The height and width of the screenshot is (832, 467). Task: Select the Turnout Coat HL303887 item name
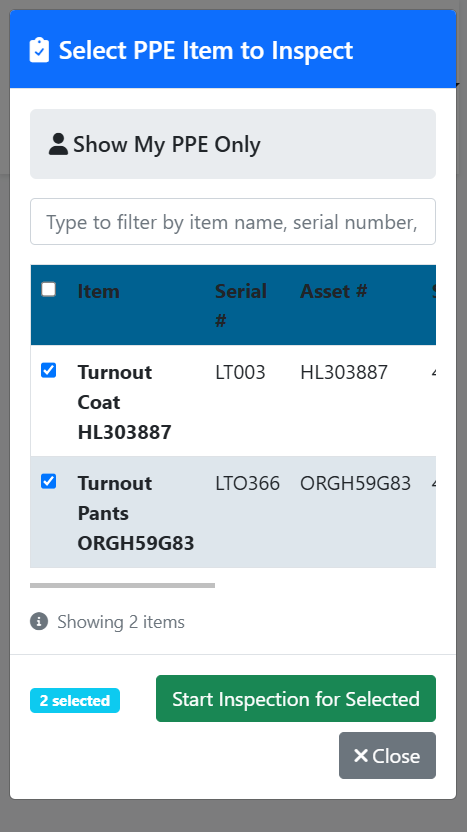tap(125, 402)
